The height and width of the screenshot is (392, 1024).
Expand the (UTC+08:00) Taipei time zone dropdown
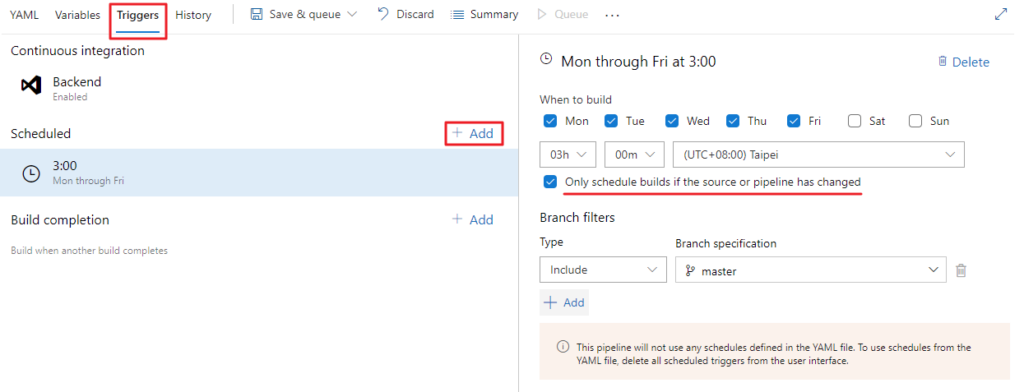coord(819,155)
